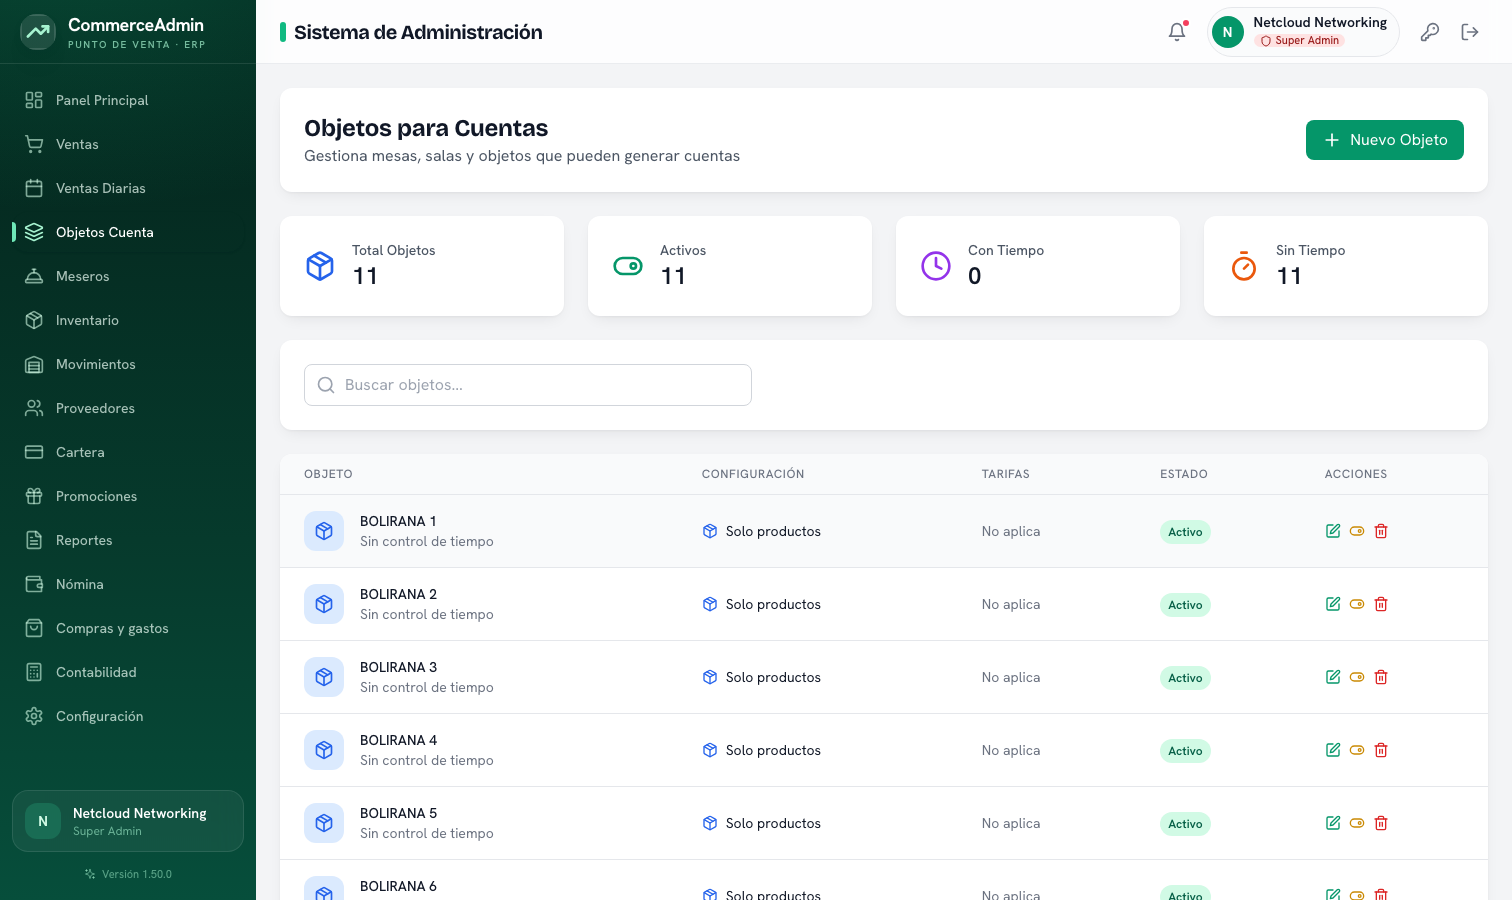The image size is (1512, 900).
Task: Open Netcloud Networking profile in header
Action: (x=1303, y=32)
